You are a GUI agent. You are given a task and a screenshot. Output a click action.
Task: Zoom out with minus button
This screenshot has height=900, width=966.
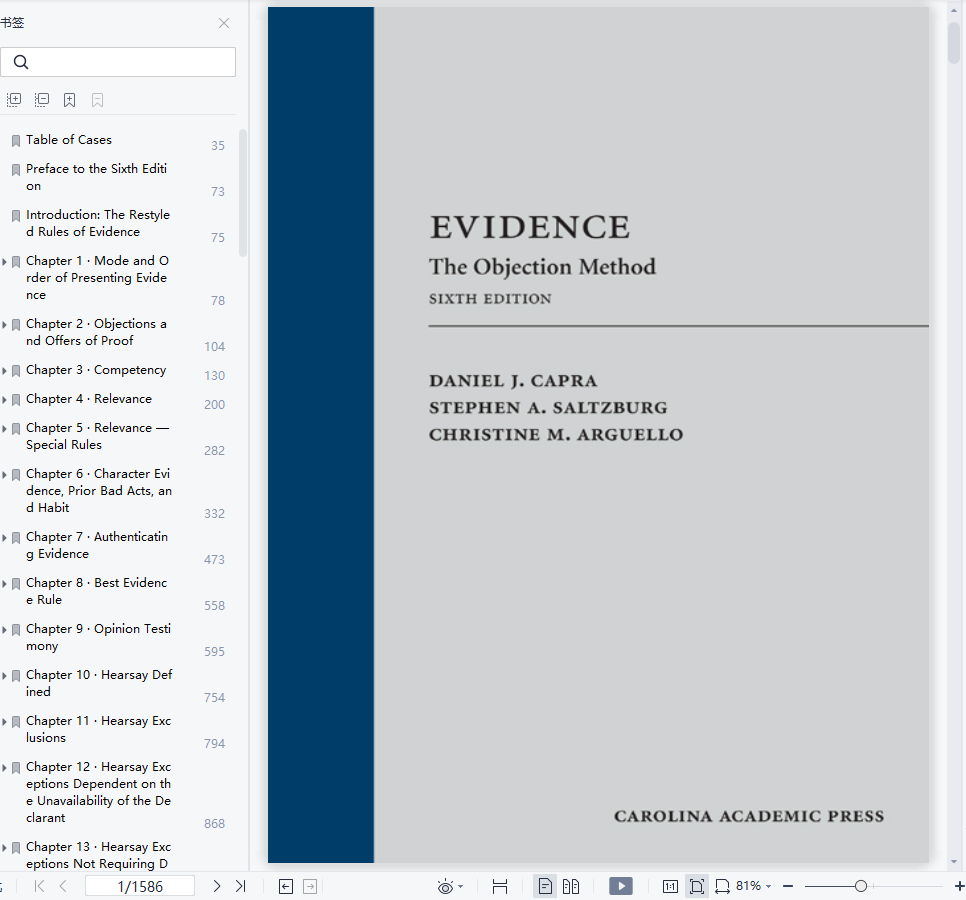pyautogui.click(x=788, y=886)
